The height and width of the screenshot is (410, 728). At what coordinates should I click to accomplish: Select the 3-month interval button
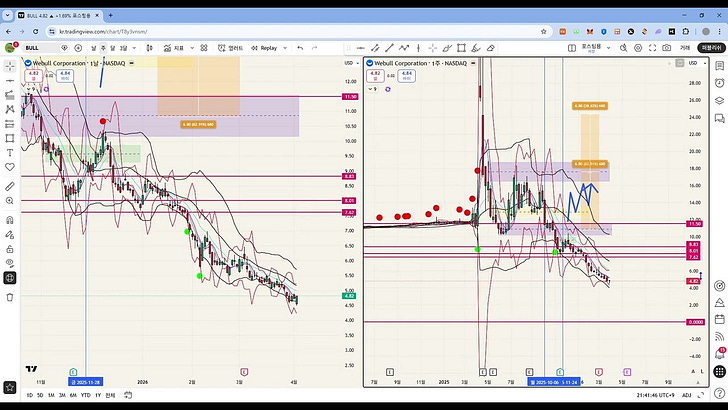[124, 48]
